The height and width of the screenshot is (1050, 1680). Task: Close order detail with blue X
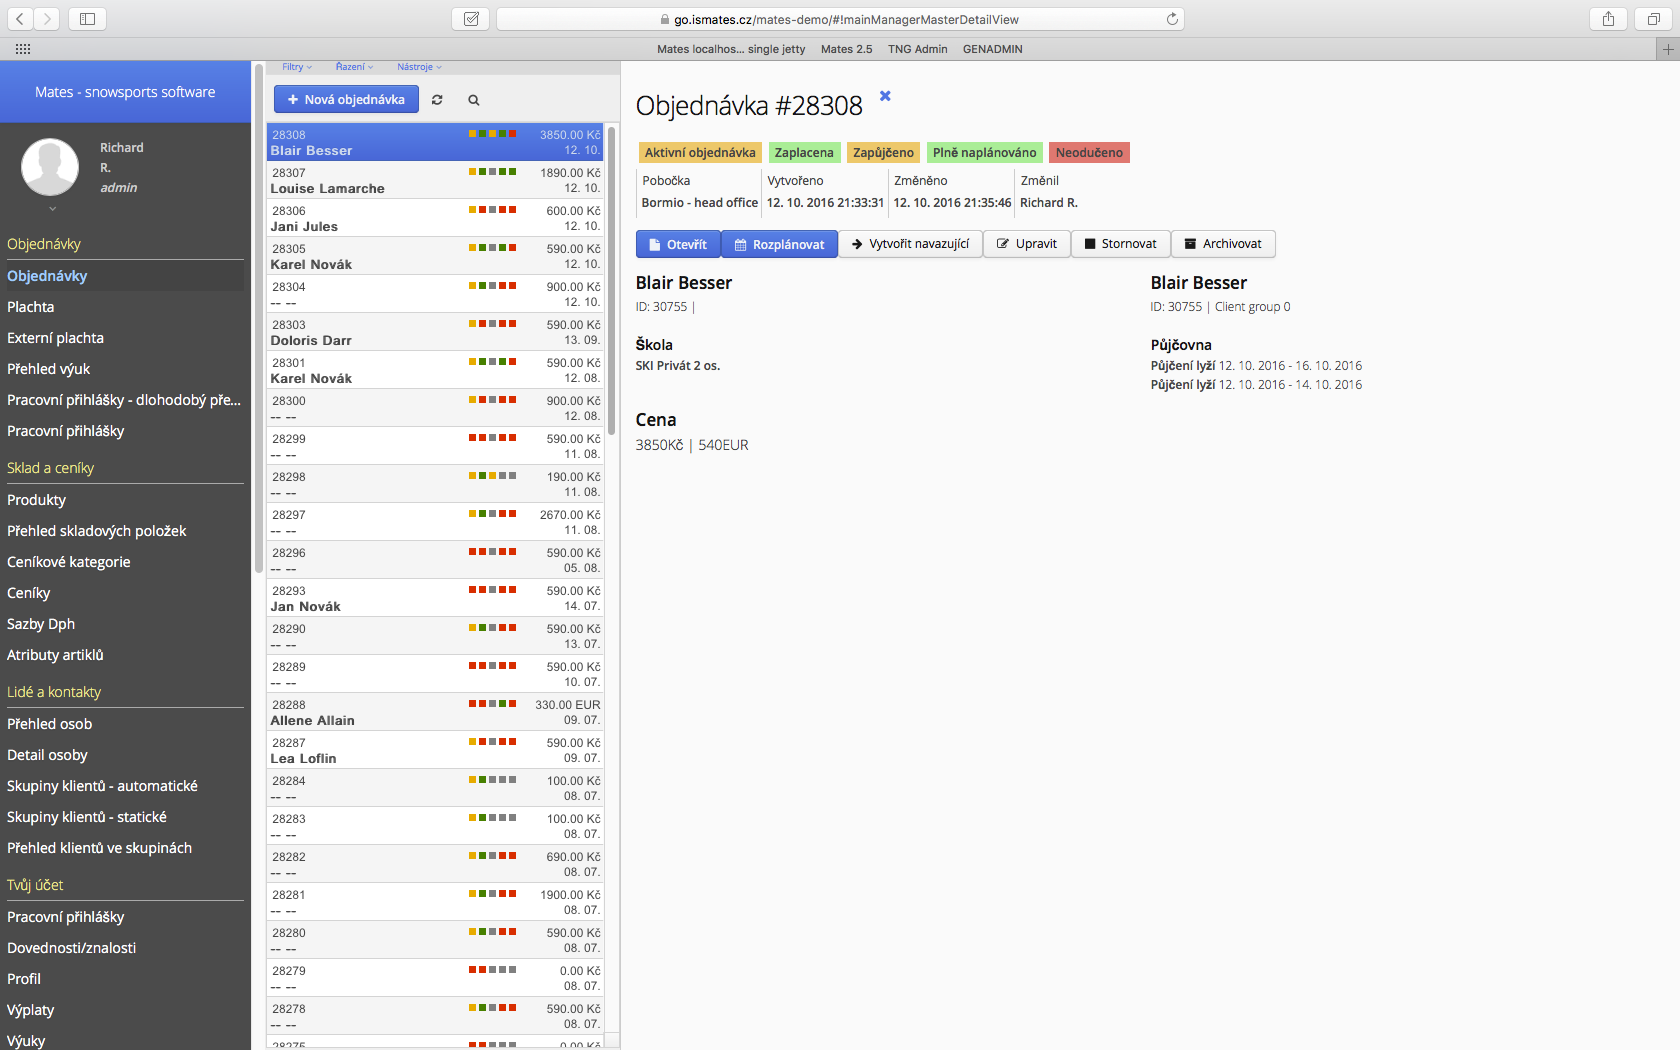coord(885,96)
